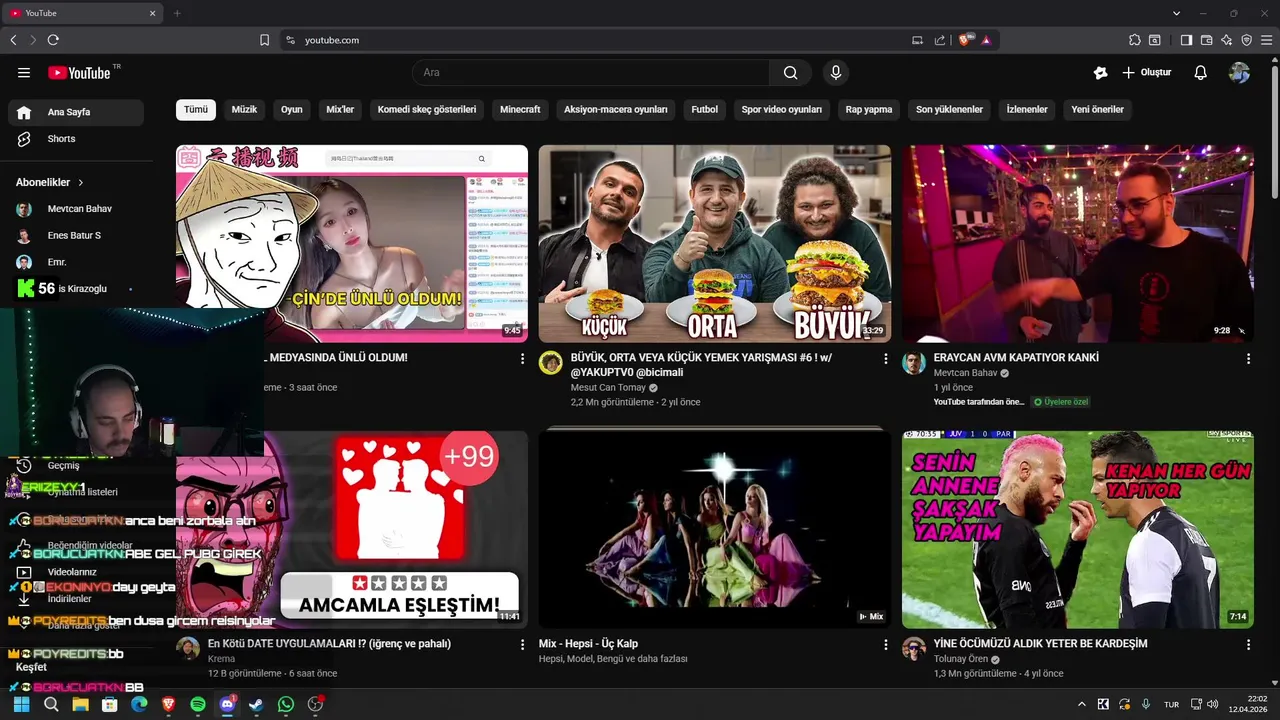Select the Komedi skeç gösterileri chip
The width and height of the screenshot is (1280, 720).
(x=427, y=109)
